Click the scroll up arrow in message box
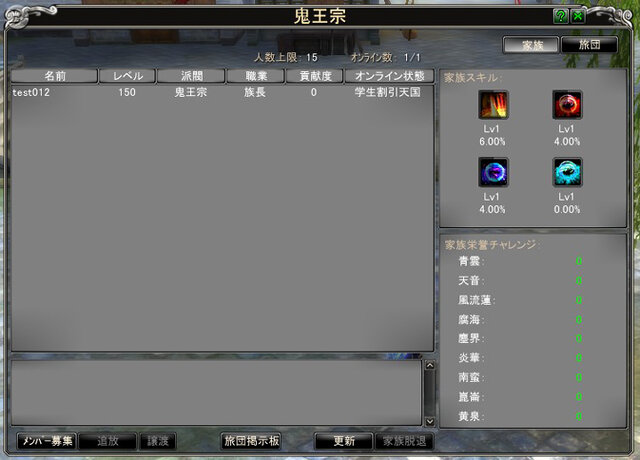The height and width of the screenshot is (460, 640). coord(430,366)
